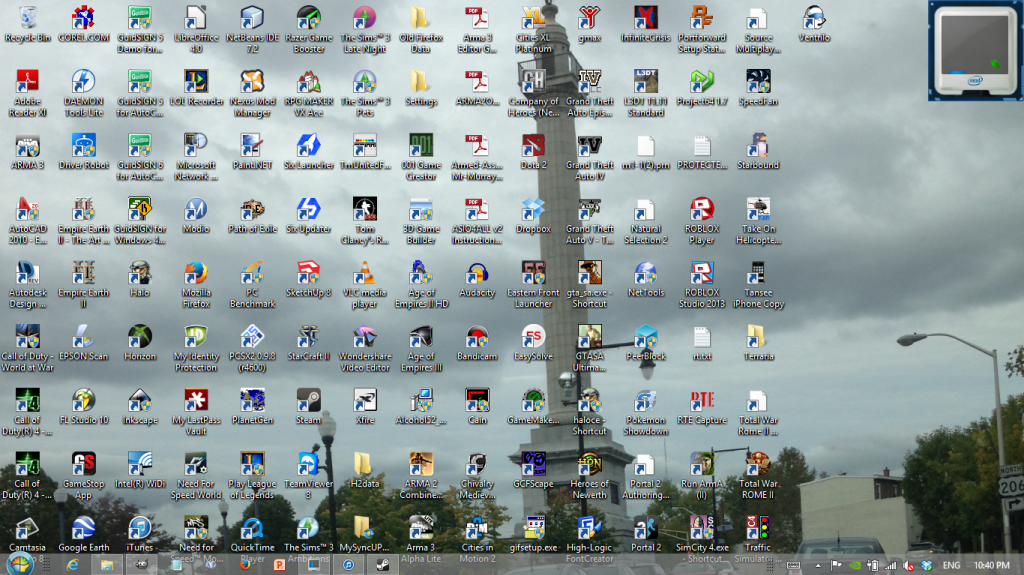Open the Dropbox tray icon

(x=926, y=566)
